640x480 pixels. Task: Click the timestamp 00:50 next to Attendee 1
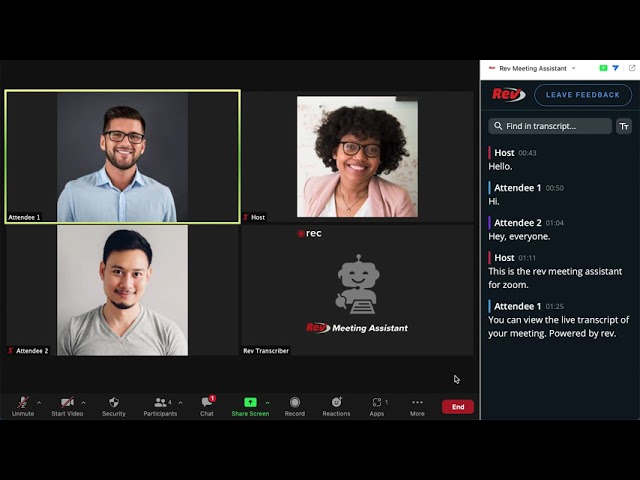555,188
